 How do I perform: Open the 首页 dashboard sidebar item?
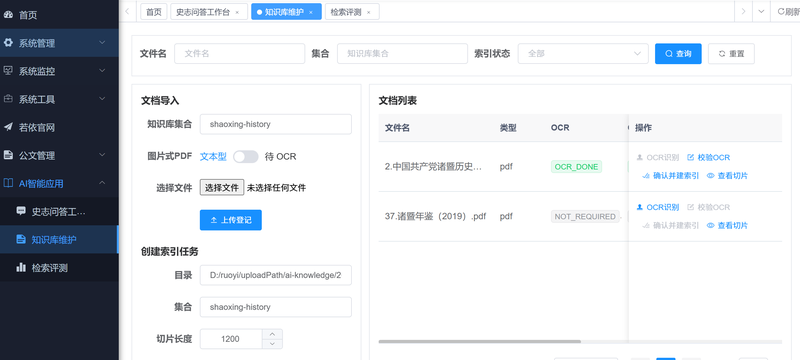(x=59, y=15)
